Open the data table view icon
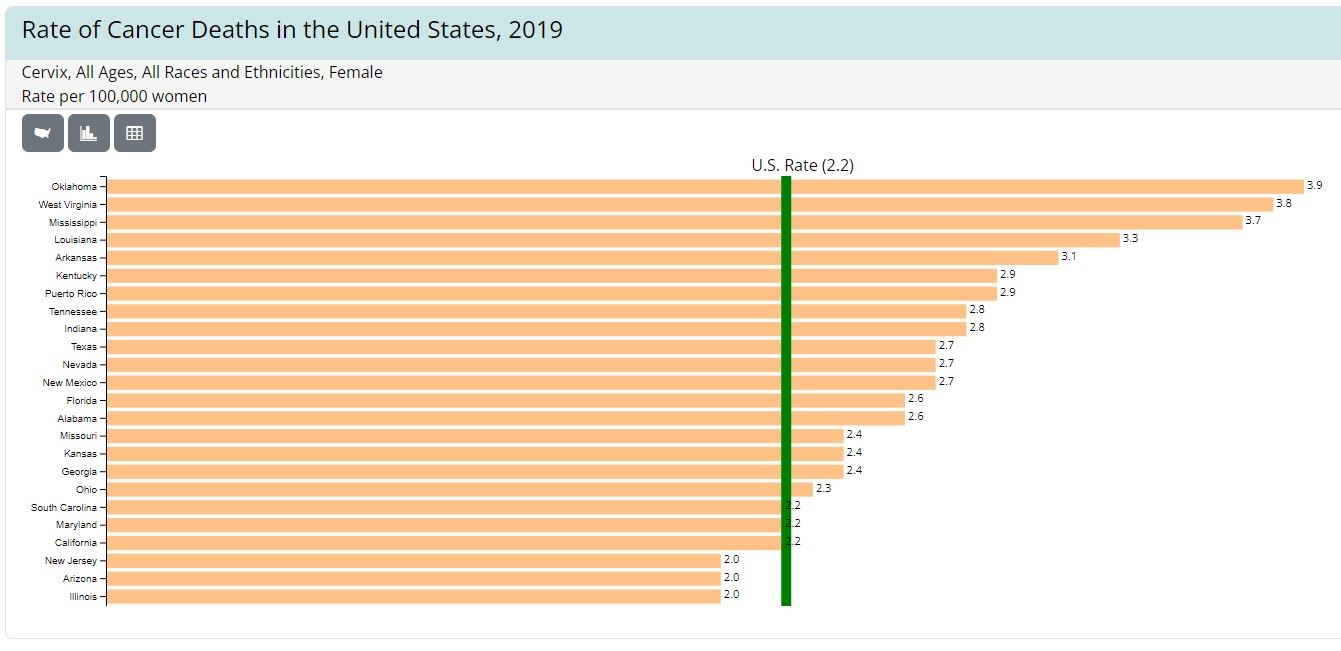The height and width of the screenshot is (651, 1341). tap(135, 133)
